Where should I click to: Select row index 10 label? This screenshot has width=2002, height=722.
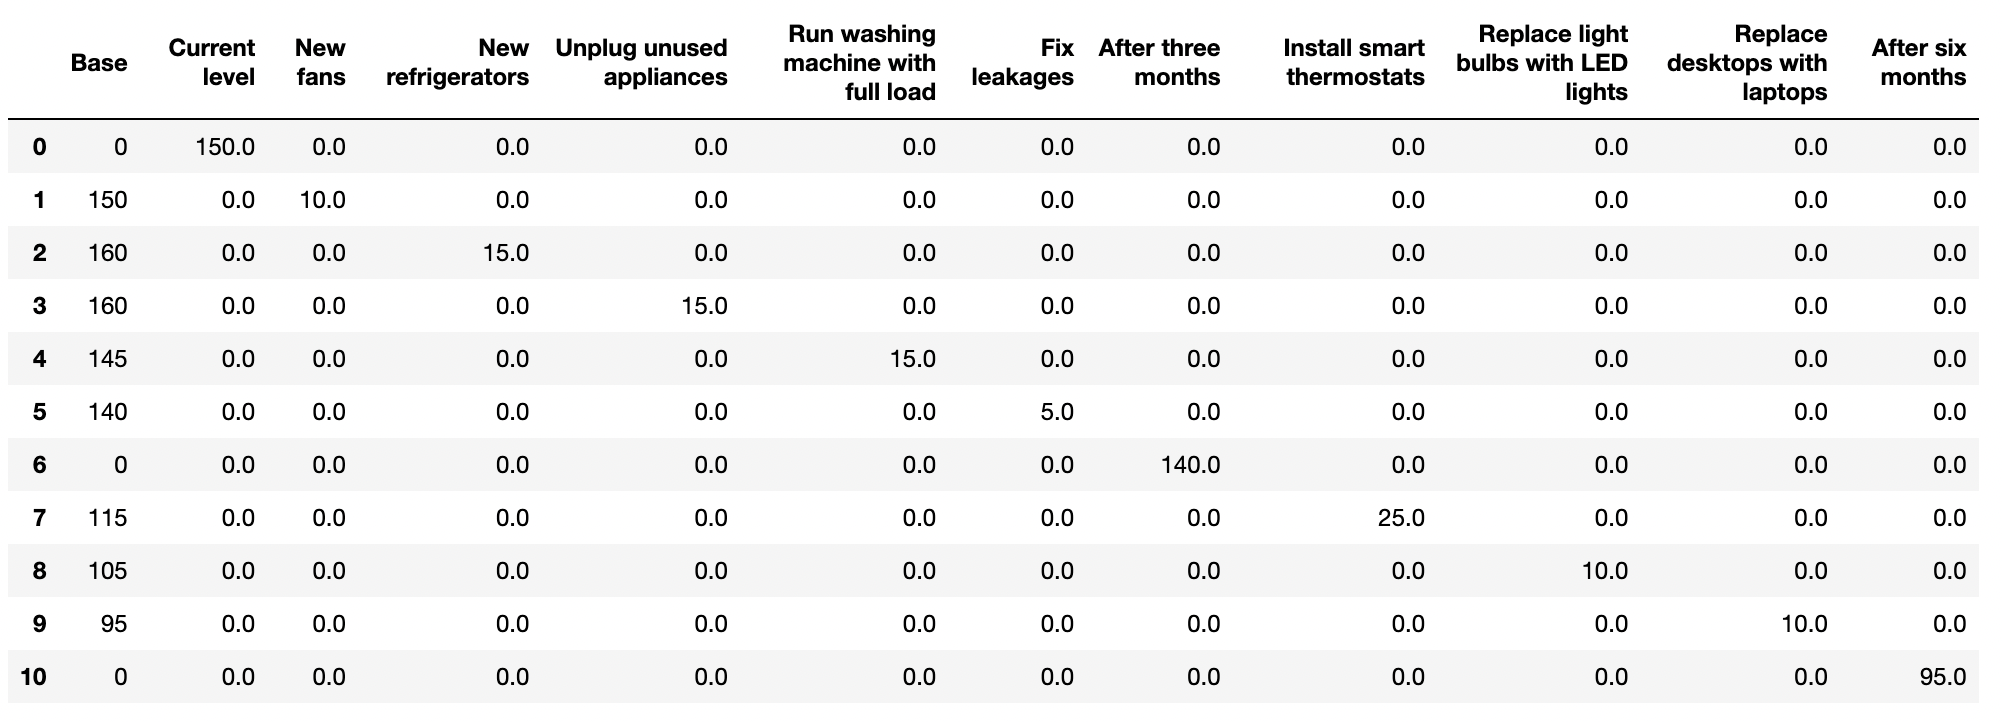click(33, 678)
